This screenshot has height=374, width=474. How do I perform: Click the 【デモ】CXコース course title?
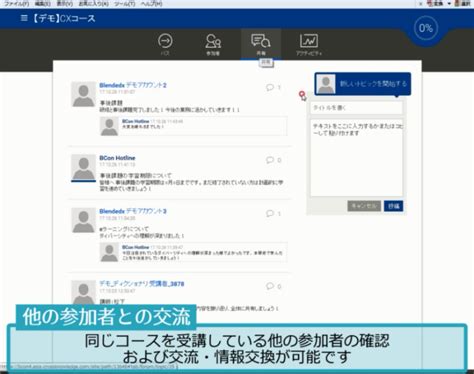[x=64, y=18]
